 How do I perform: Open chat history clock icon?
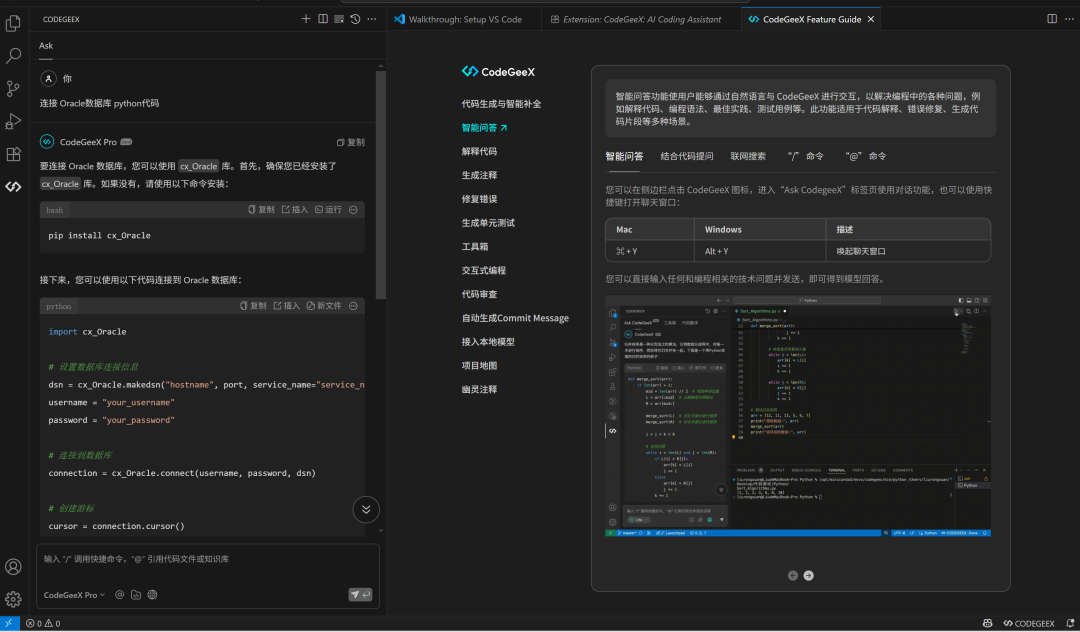click(x=355, y=19)
